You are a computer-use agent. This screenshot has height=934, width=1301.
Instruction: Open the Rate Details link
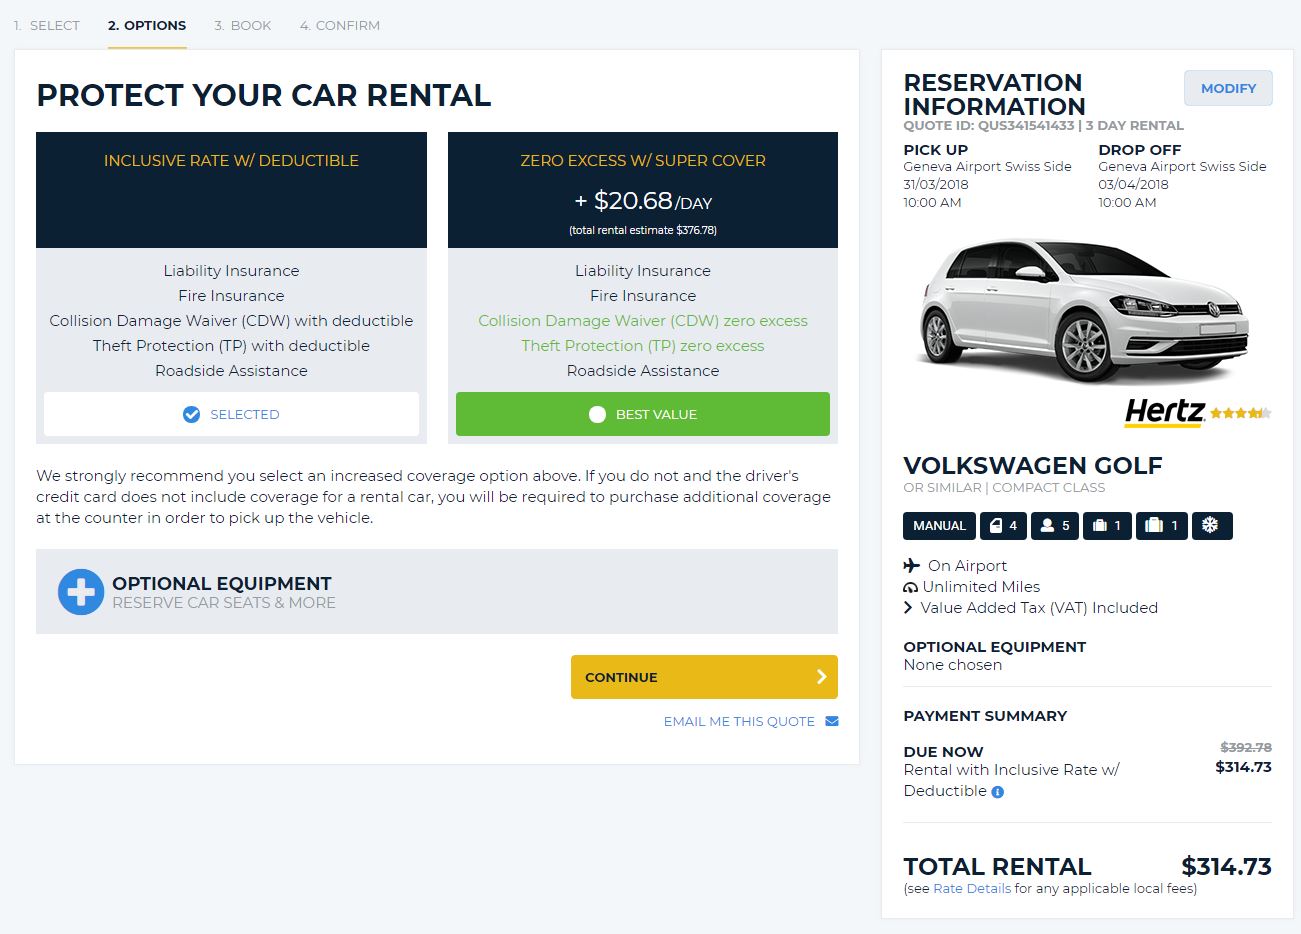[972, 889]
